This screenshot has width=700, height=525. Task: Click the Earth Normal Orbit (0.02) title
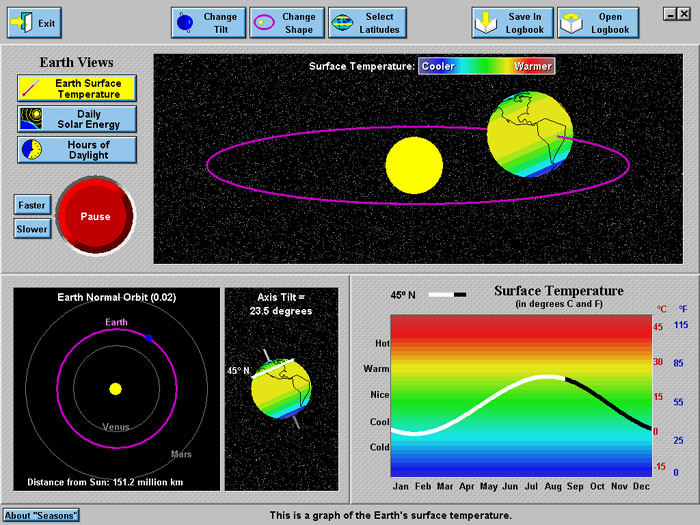(x=117, y=297)
